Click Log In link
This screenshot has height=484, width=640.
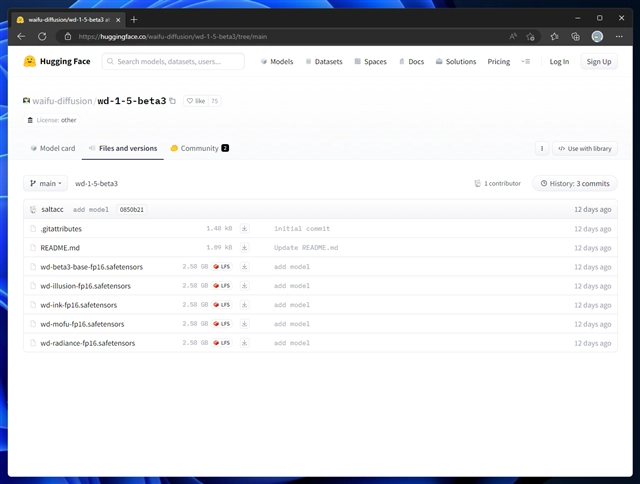tap(559, 62)
